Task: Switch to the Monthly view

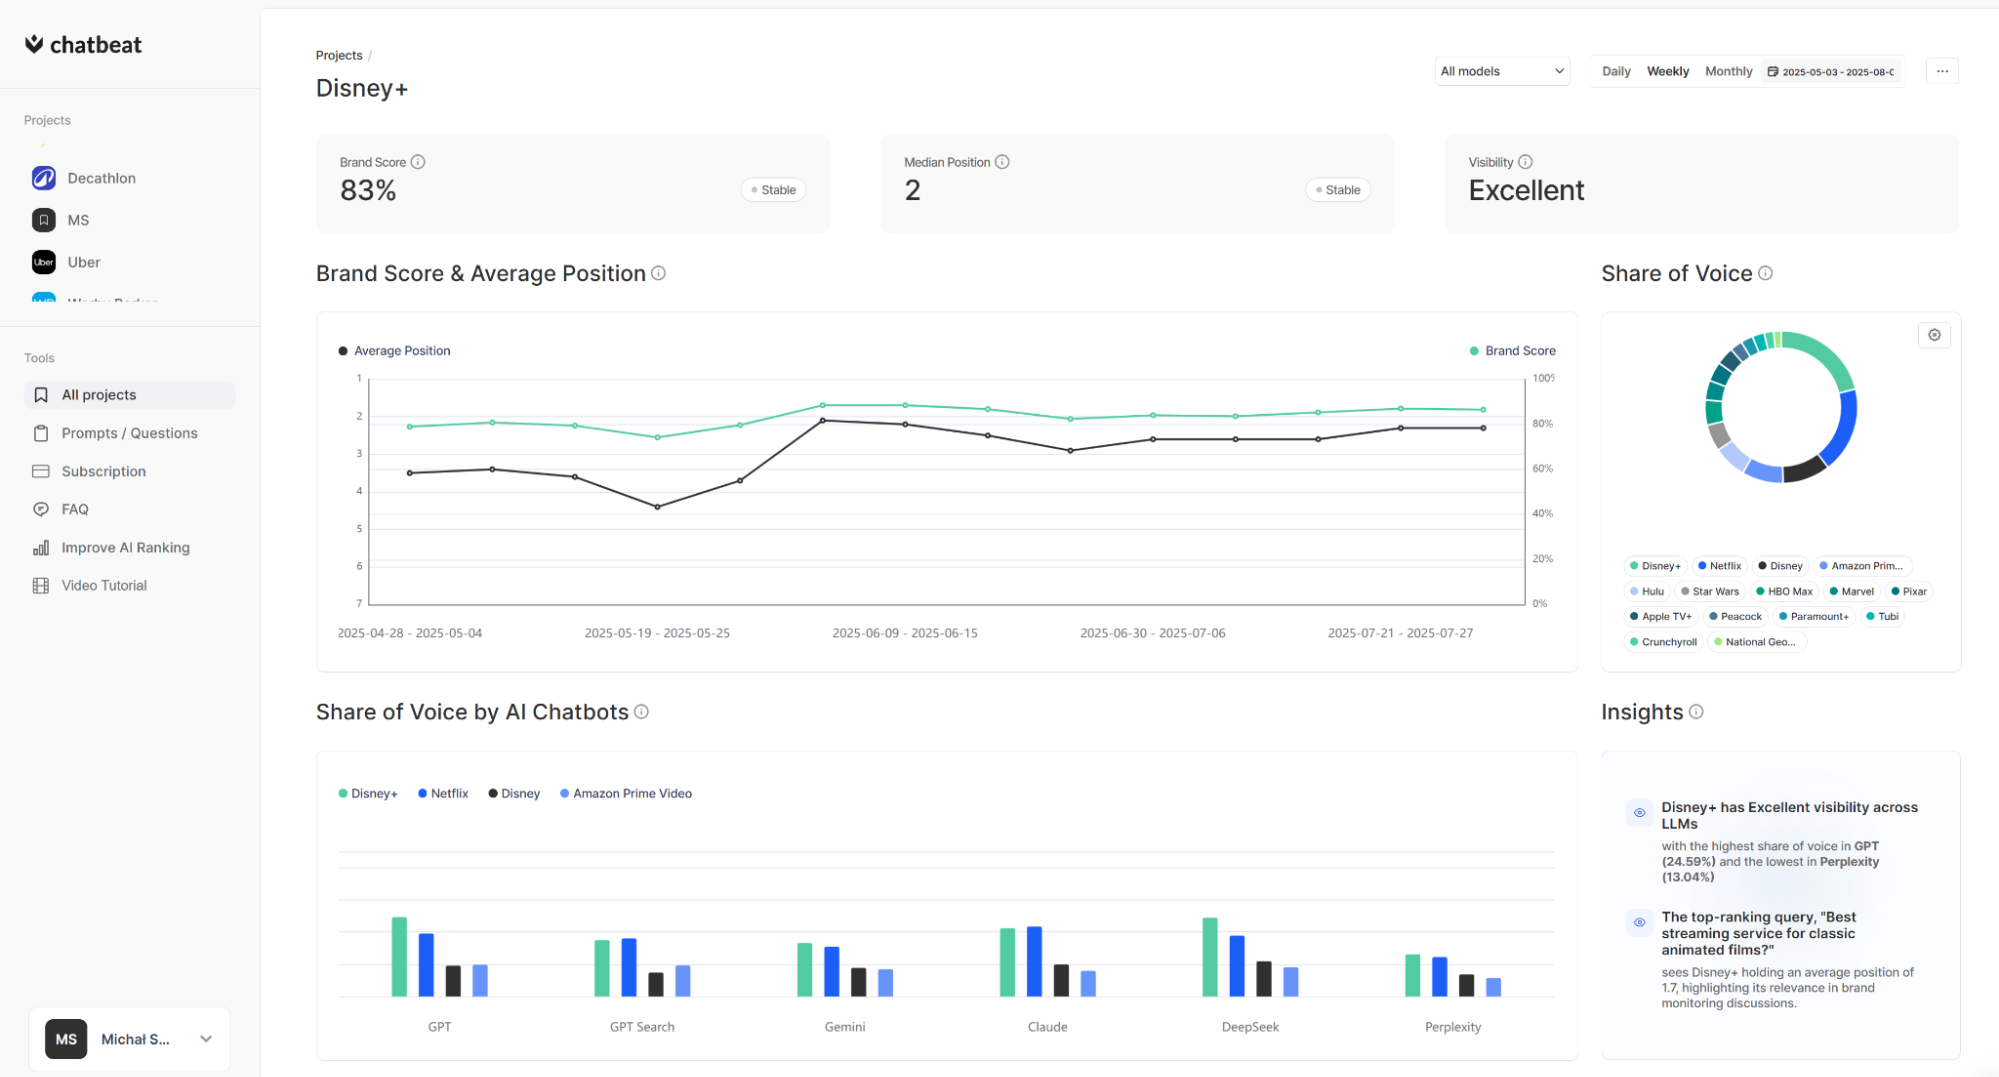Action: 1728,71
